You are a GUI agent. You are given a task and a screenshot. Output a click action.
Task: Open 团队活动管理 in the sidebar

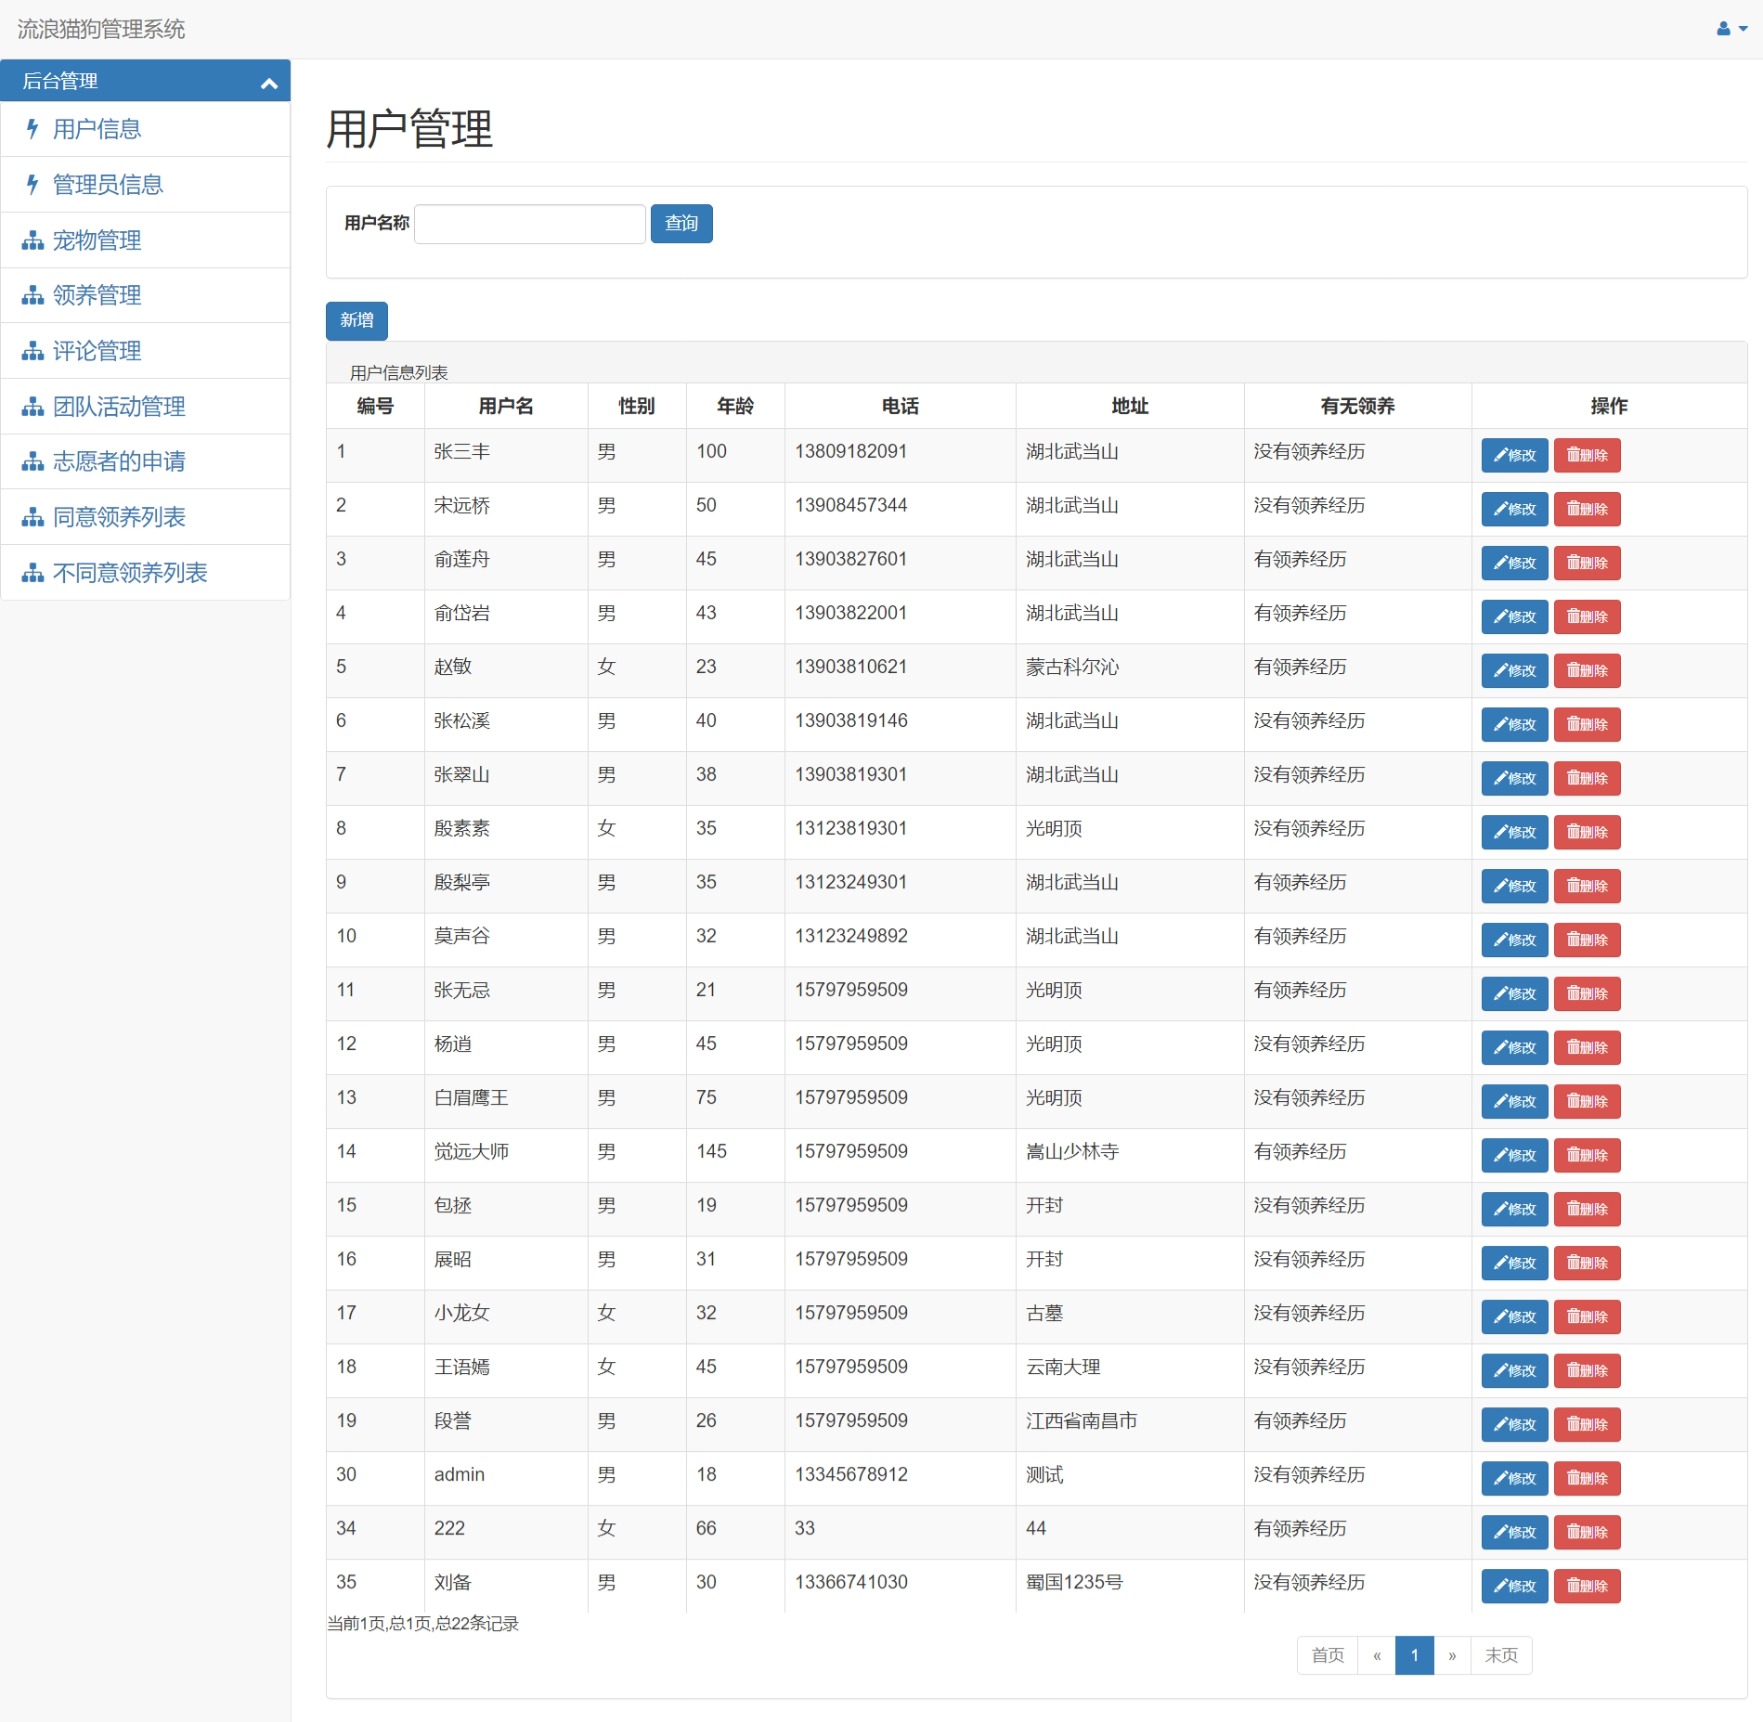point(119,407)
